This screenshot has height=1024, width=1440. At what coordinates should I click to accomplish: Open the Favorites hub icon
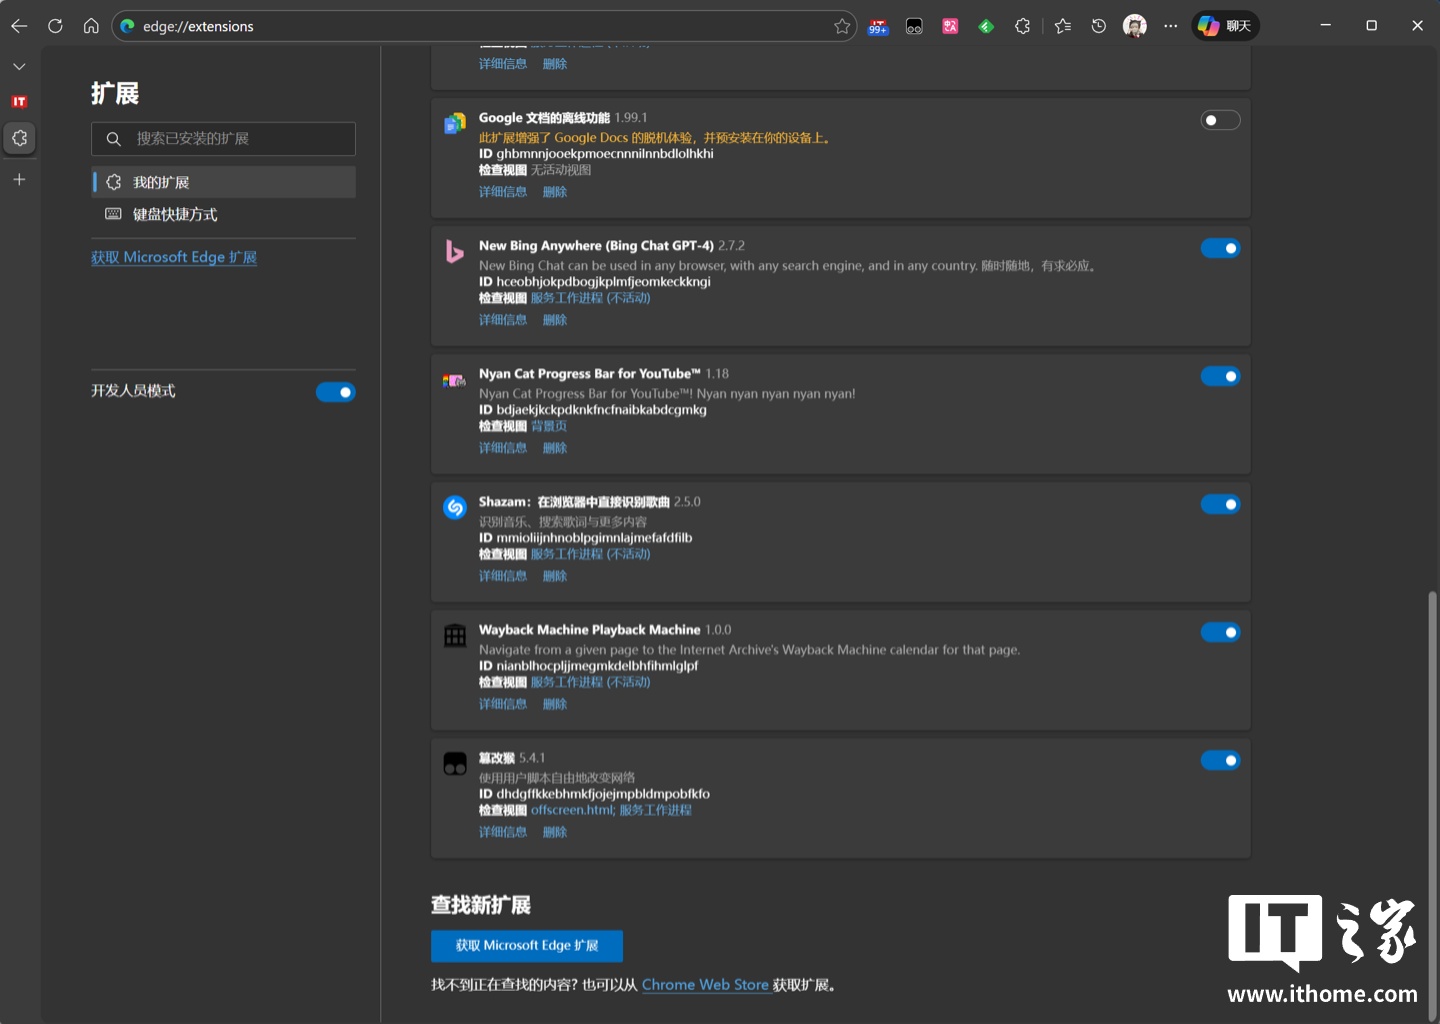tap(1062, 26)
